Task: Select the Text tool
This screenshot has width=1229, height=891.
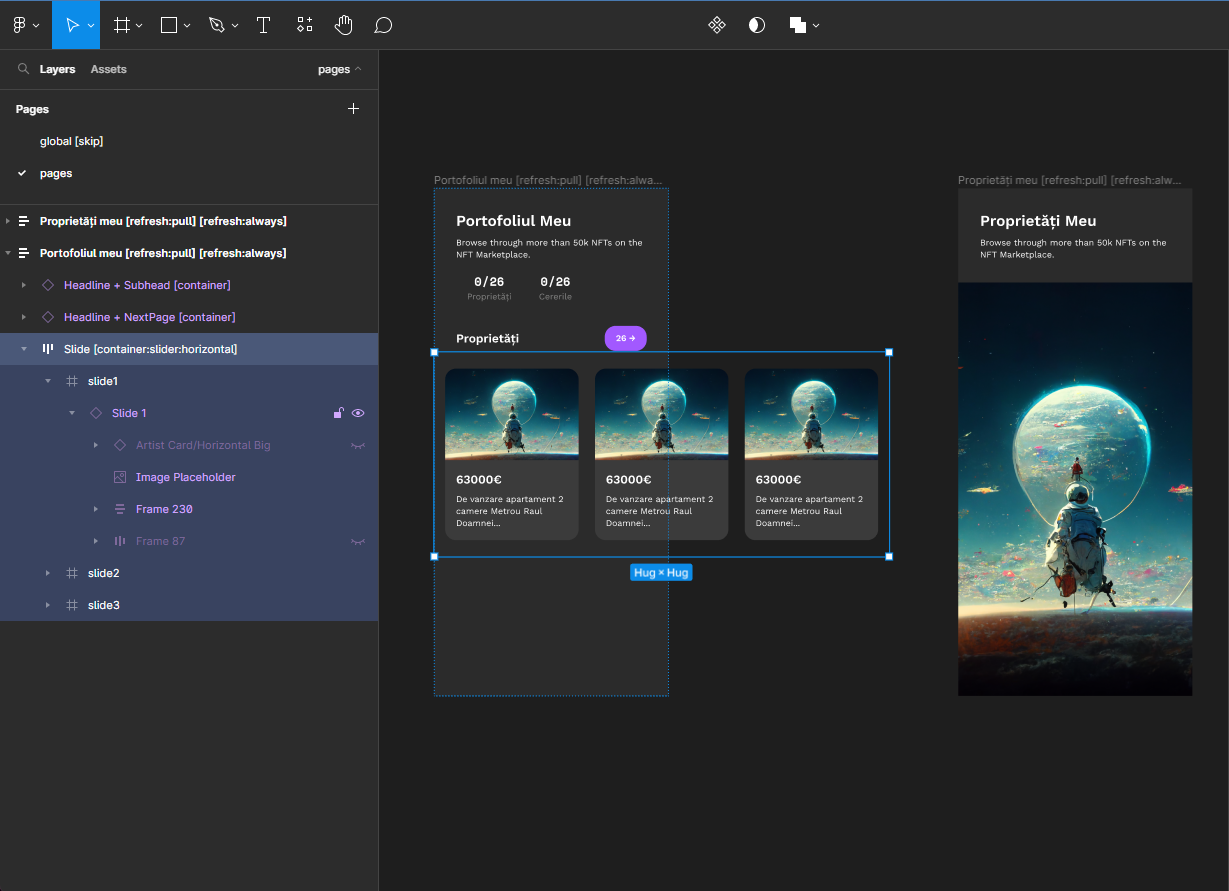Action: tap(263, 25)
